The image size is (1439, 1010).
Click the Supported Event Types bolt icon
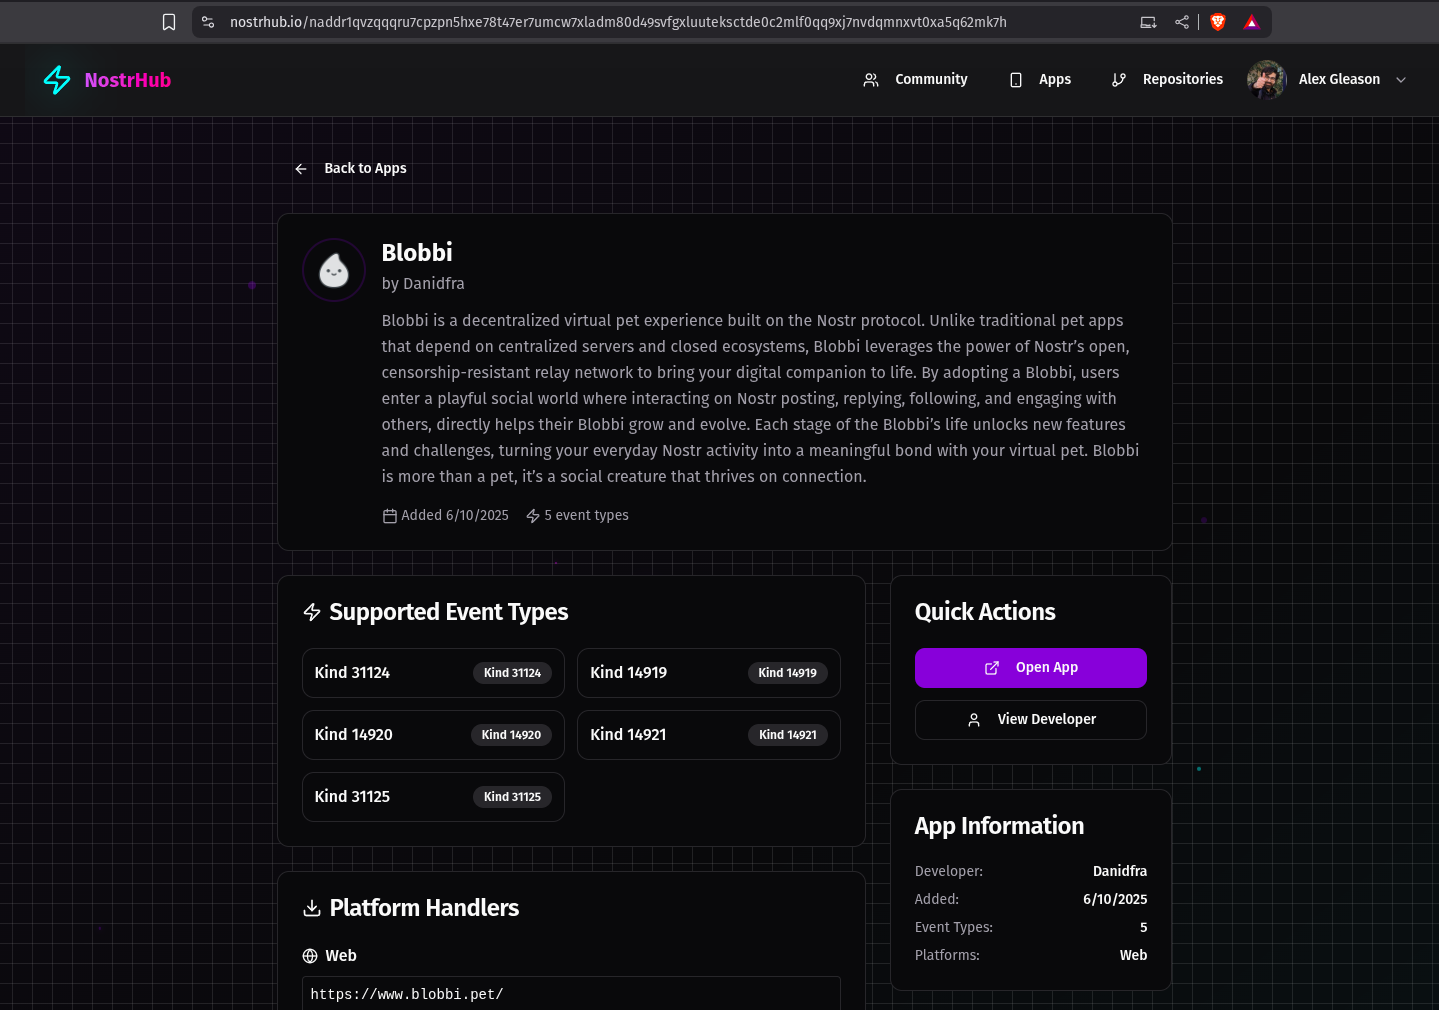[x=312, y=612]
